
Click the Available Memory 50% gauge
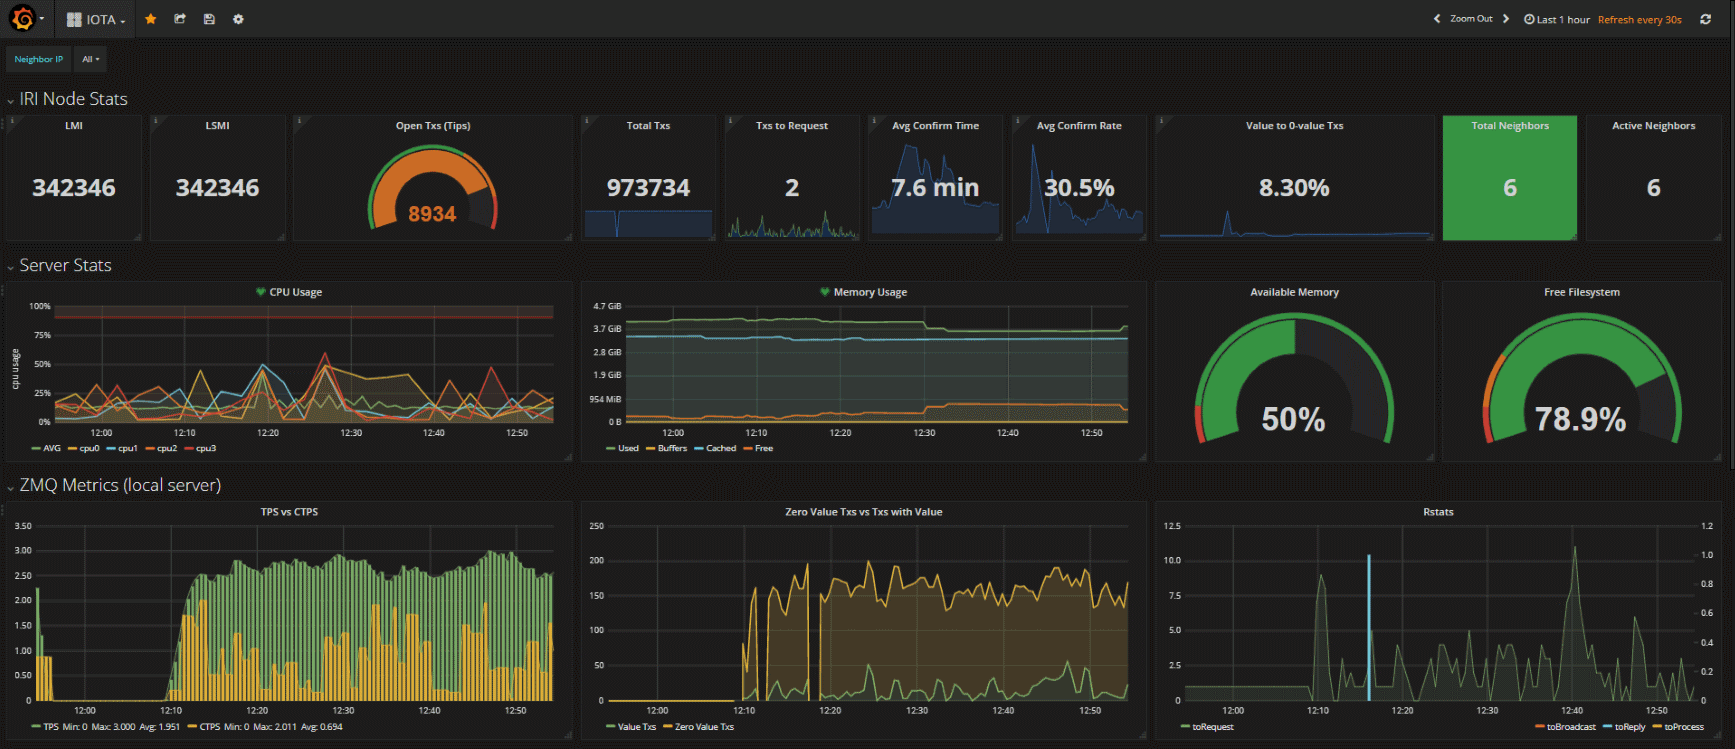pos(1294,380)
